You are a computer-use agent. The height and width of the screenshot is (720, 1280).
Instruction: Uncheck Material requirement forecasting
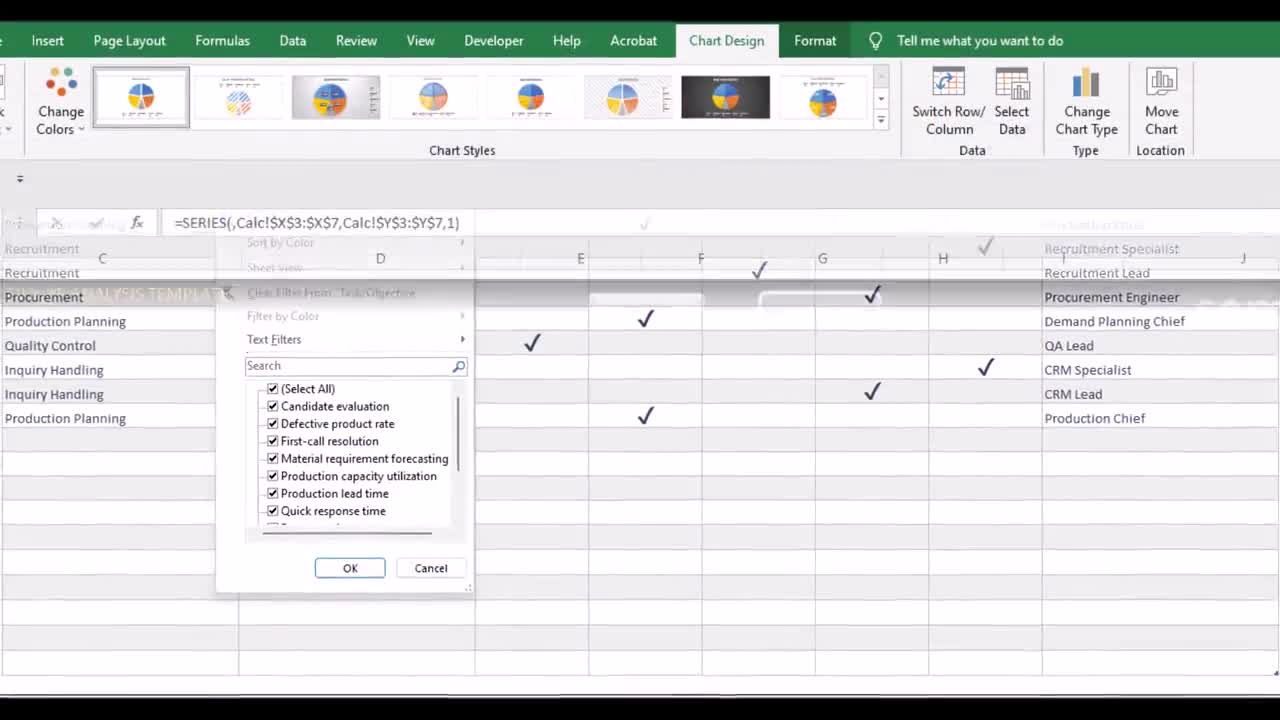[272, 458]
